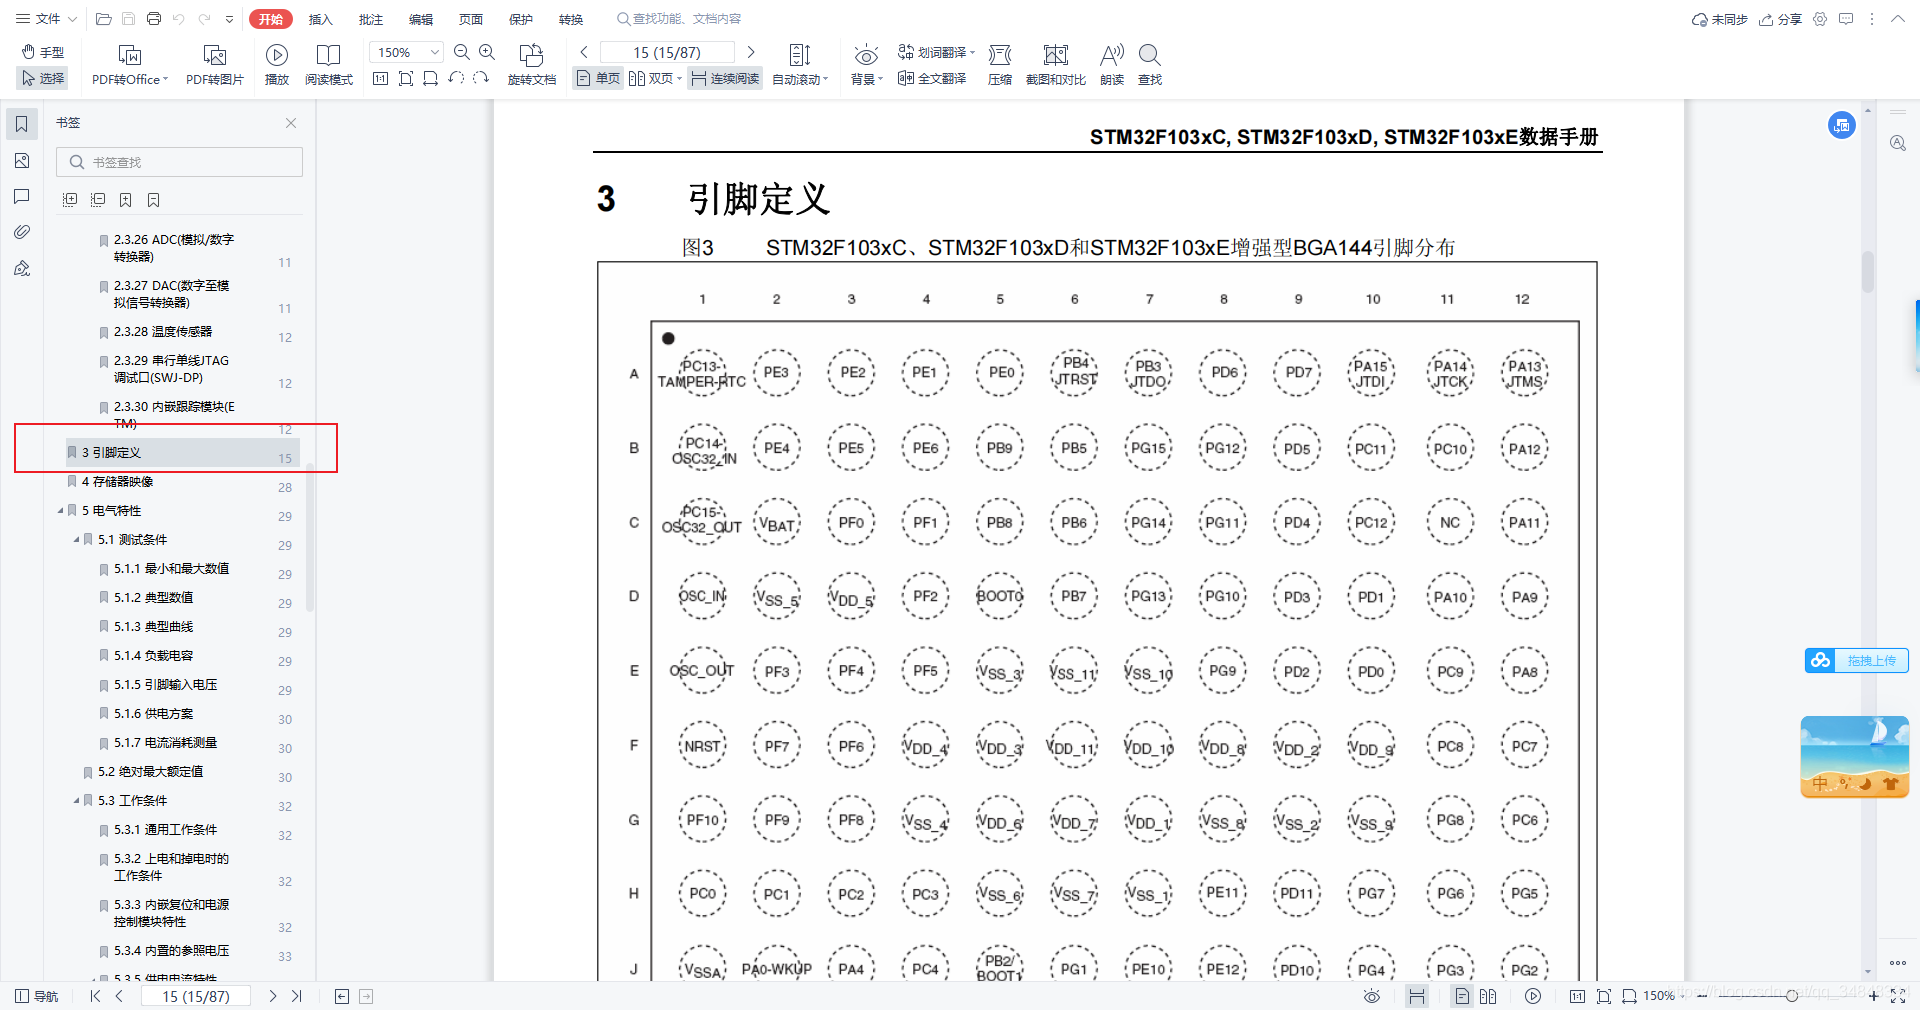Click the print icon in quick toolbar

[x=154, y=19]
